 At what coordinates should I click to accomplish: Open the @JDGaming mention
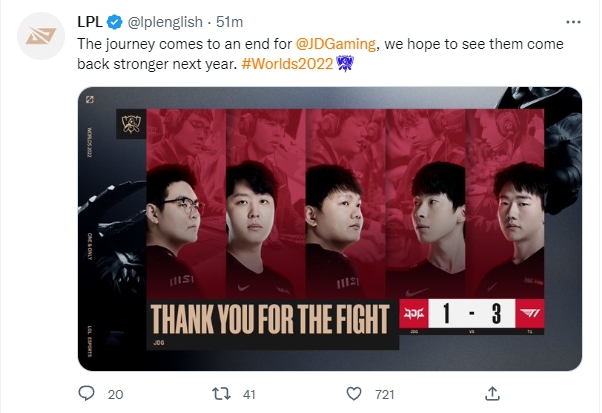[336, 44]
